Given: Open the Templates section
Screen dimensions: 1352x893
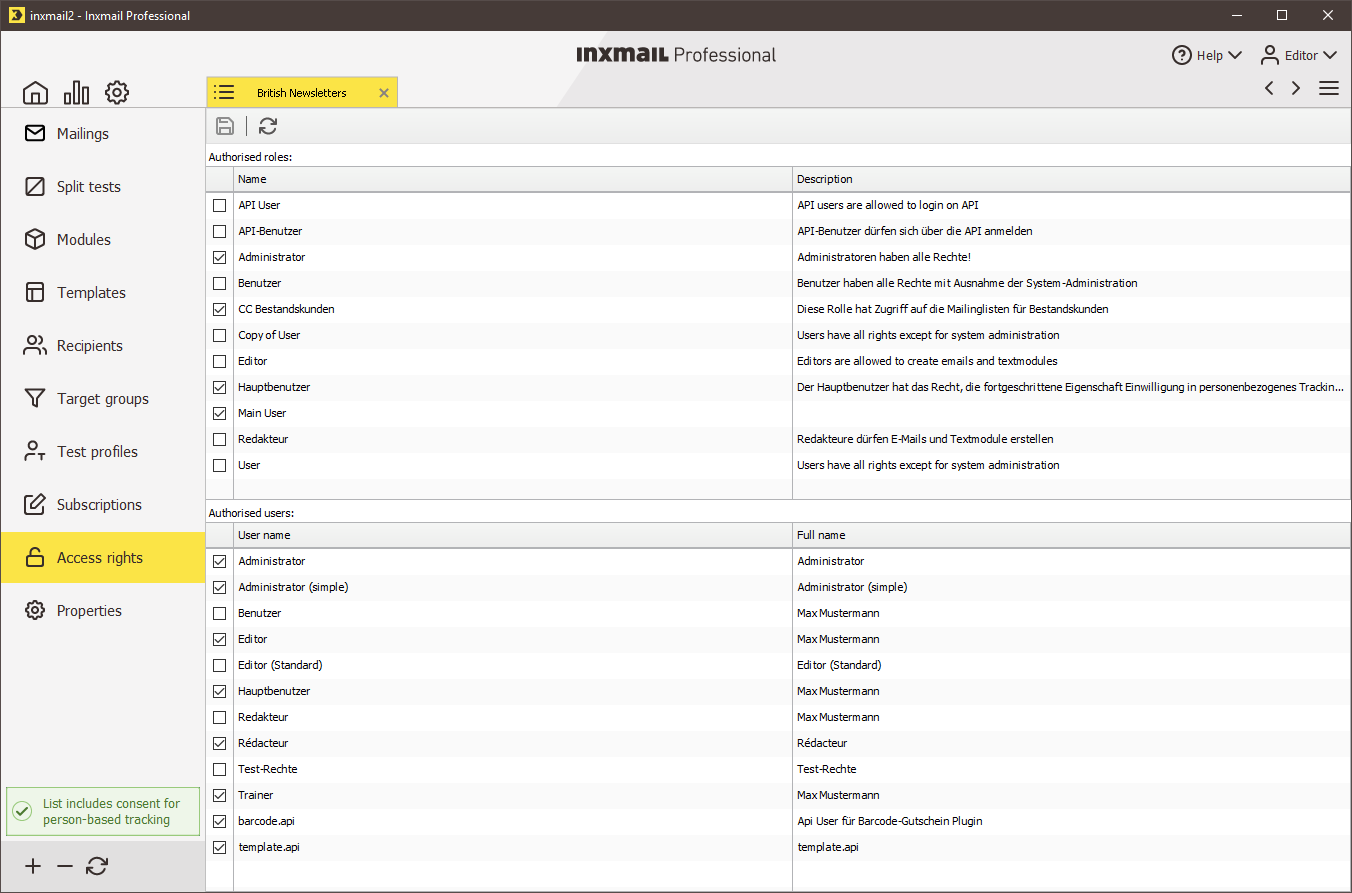Looking at the screenshot, I should (x=103, y=292).
